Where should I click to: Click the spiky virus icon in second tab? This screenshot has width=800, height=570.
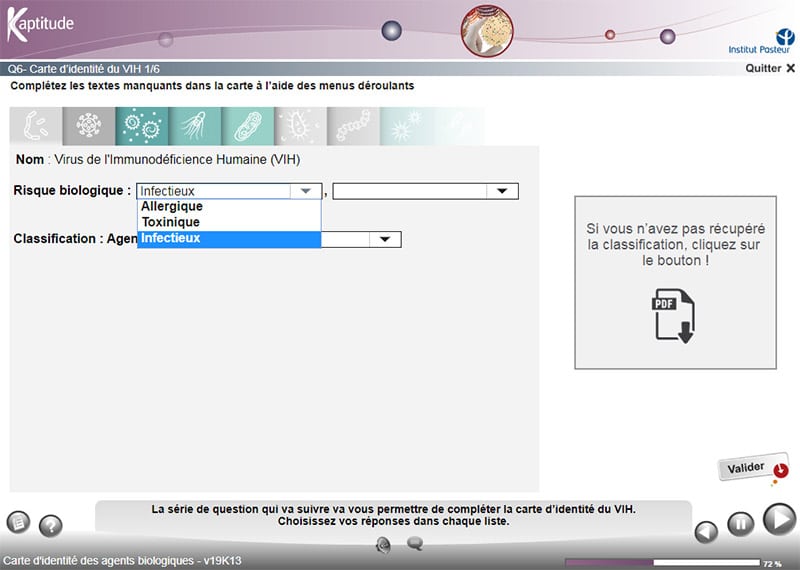pos(88,127)
